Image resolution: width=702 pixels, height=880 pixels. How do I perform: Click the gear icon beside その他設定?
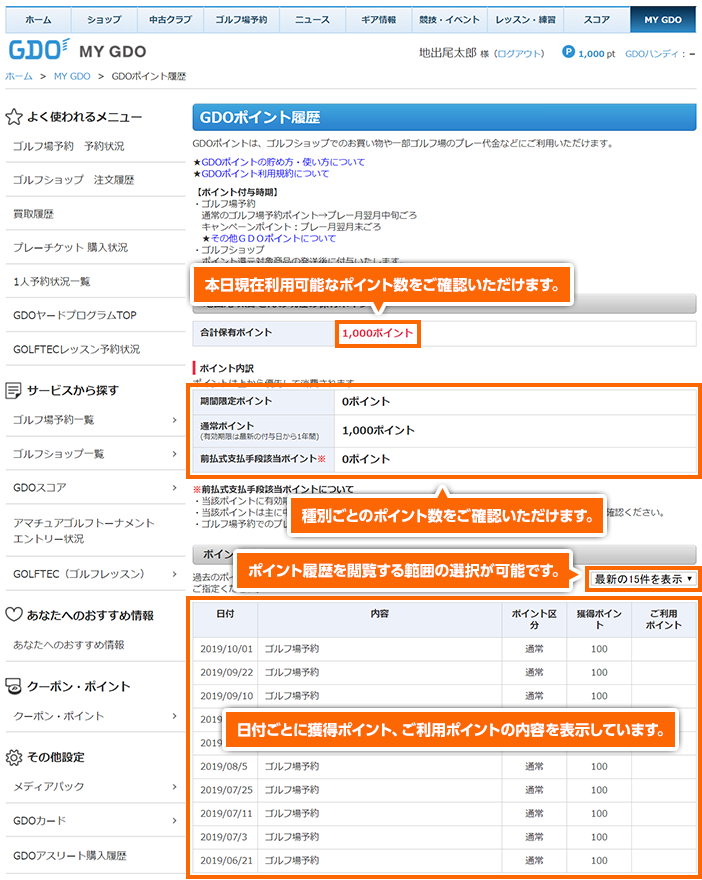click(13, 757)
